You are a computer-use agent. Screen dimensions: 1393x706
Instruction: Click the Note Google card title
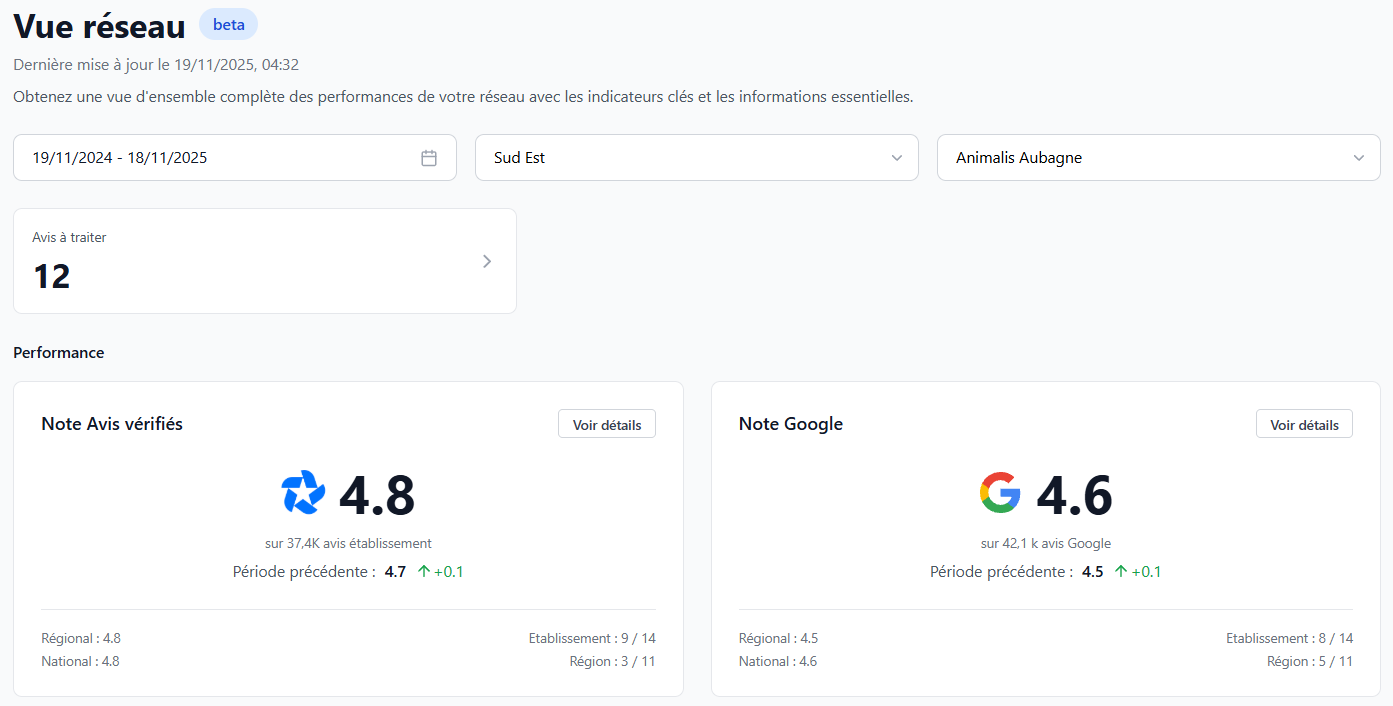(x=790, y=424)
